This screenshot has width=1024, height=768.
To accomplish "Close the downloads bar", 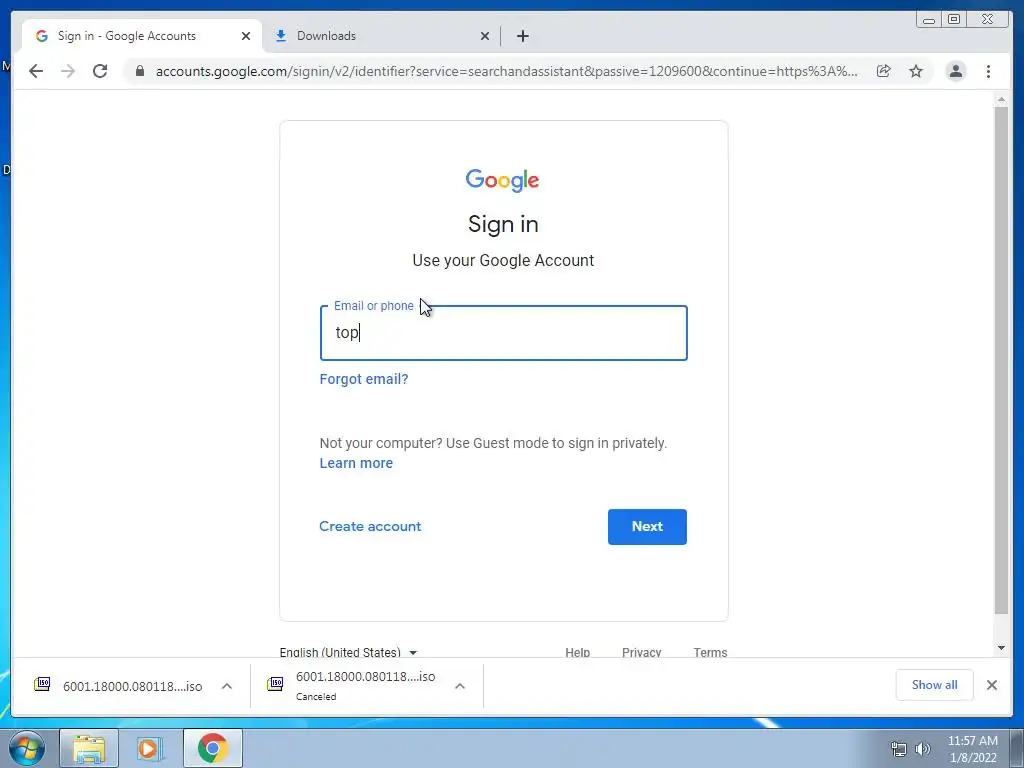I will 991,685.
